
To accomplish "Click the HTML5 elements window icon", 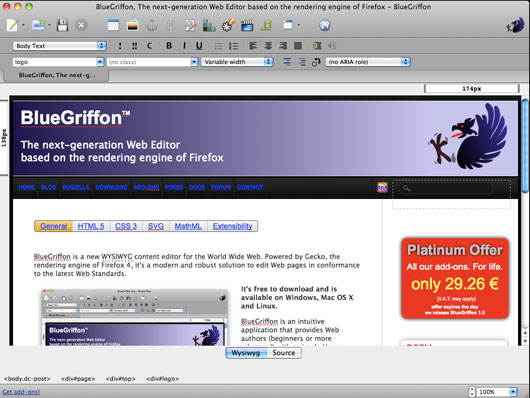I will coord(288,25).
